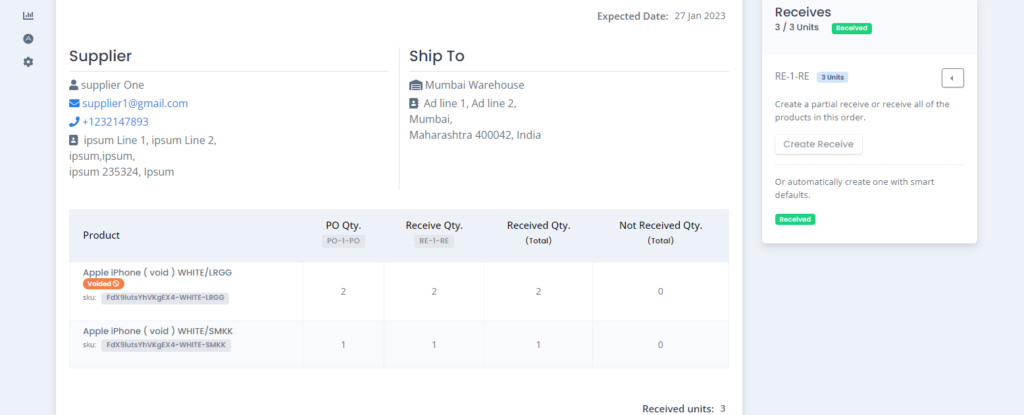1024x415 pixels.
Task: Click the Create Receive button
Action: (x=818, y=144)
